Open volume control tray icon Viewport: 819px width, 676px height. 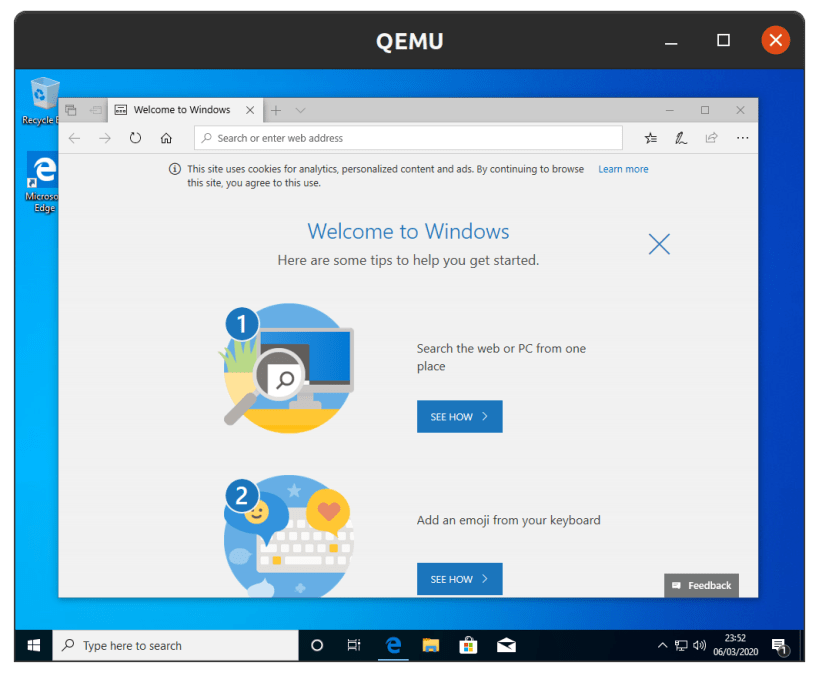coord(699,646)
